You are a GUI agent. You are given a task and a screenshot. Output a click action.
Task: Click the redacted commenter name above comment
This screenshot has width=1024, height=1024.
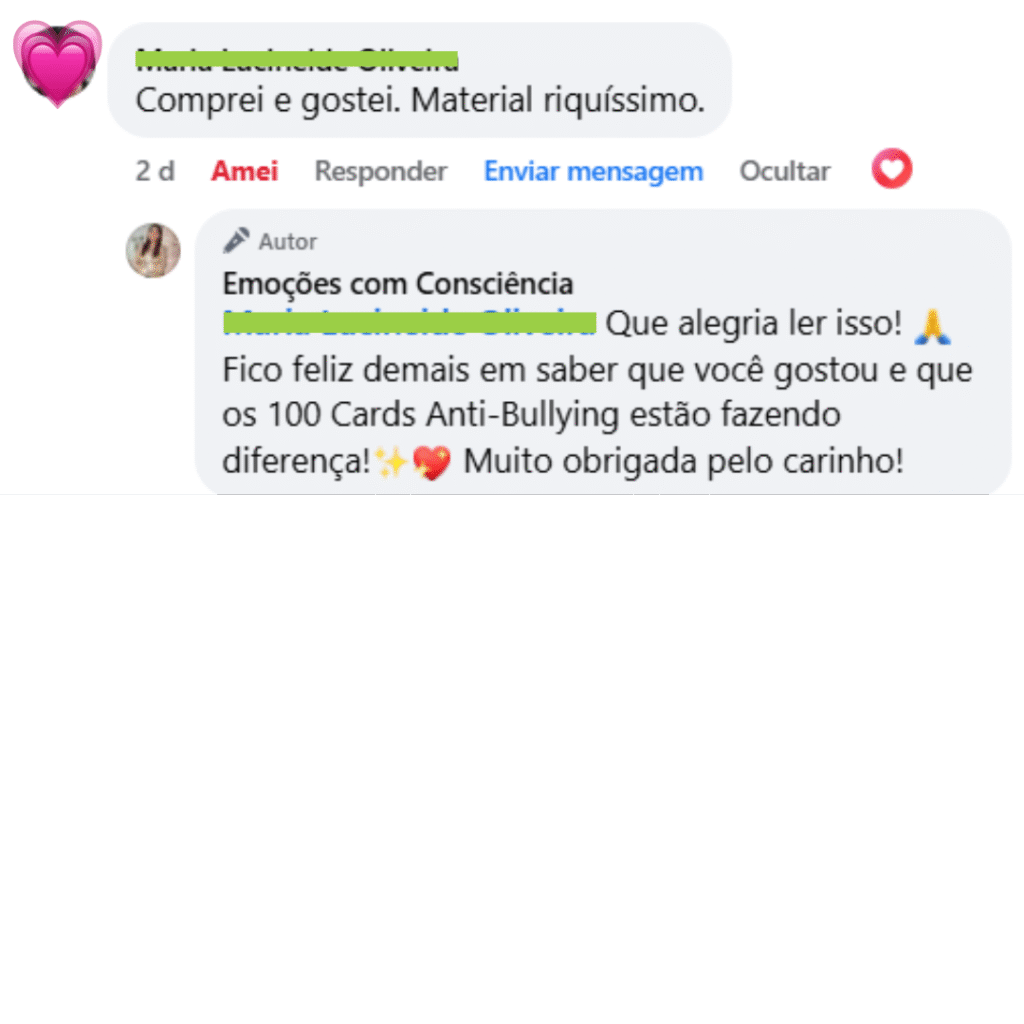tap(296, 59)
